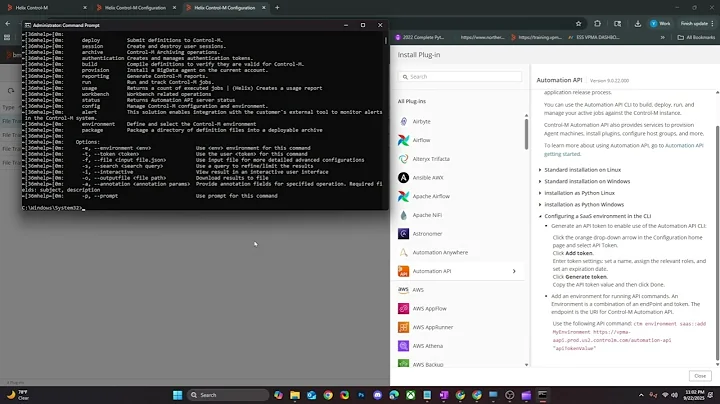Open the browser downloads icon
This screenshot has width=720, height=404.
click(x=638, y=23)
